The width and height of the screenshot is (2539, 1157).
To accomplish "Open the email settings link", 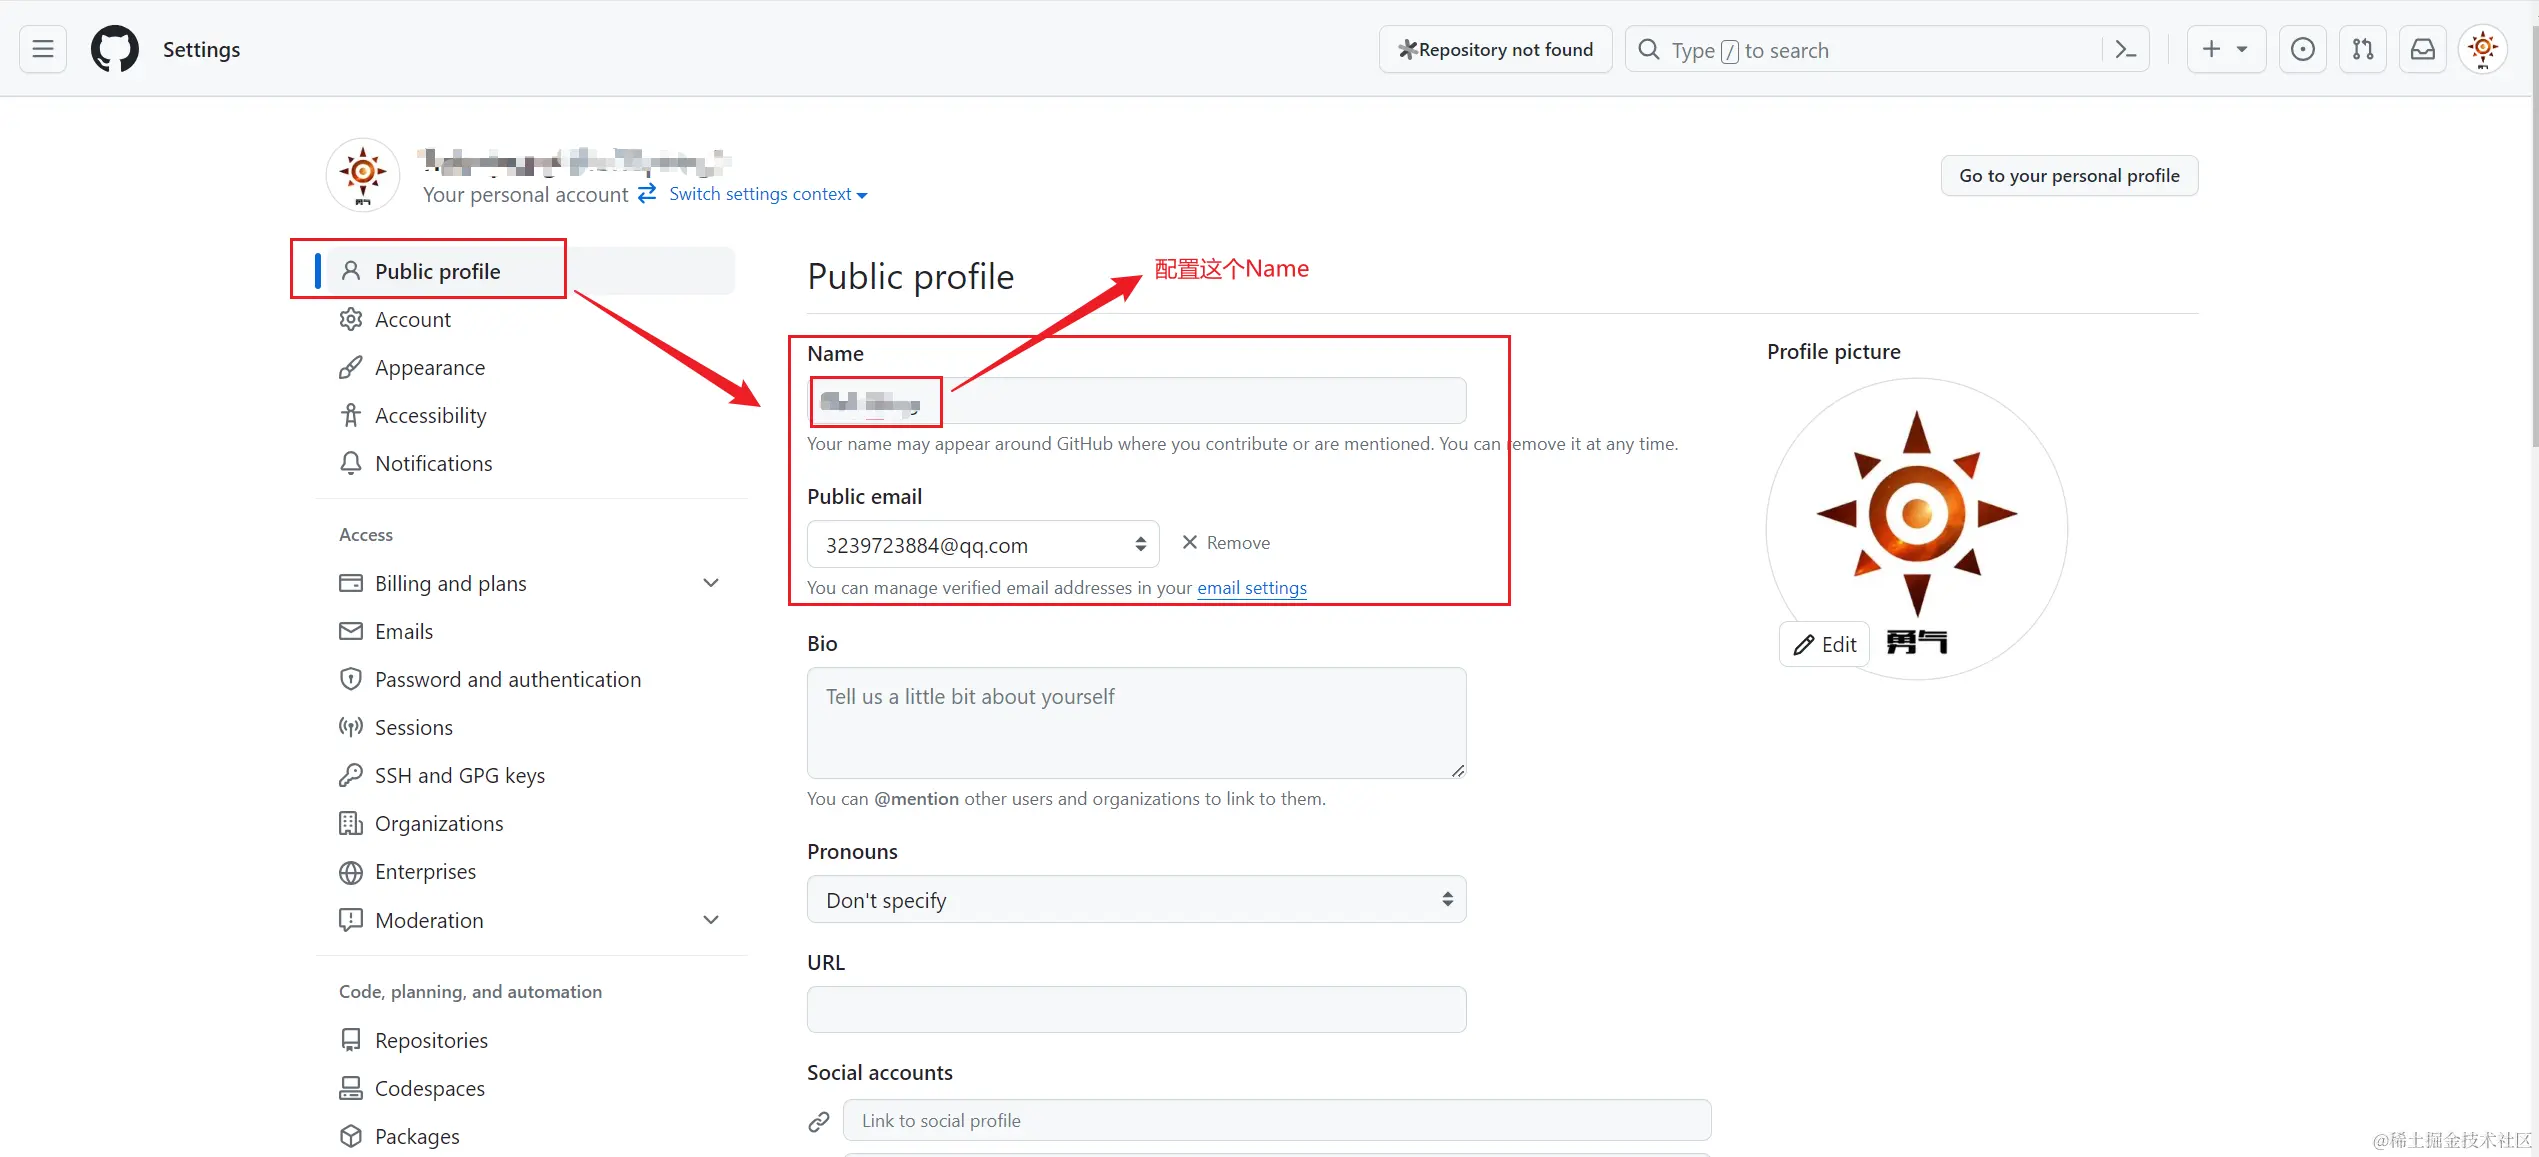I will (x=1251, y=588).
